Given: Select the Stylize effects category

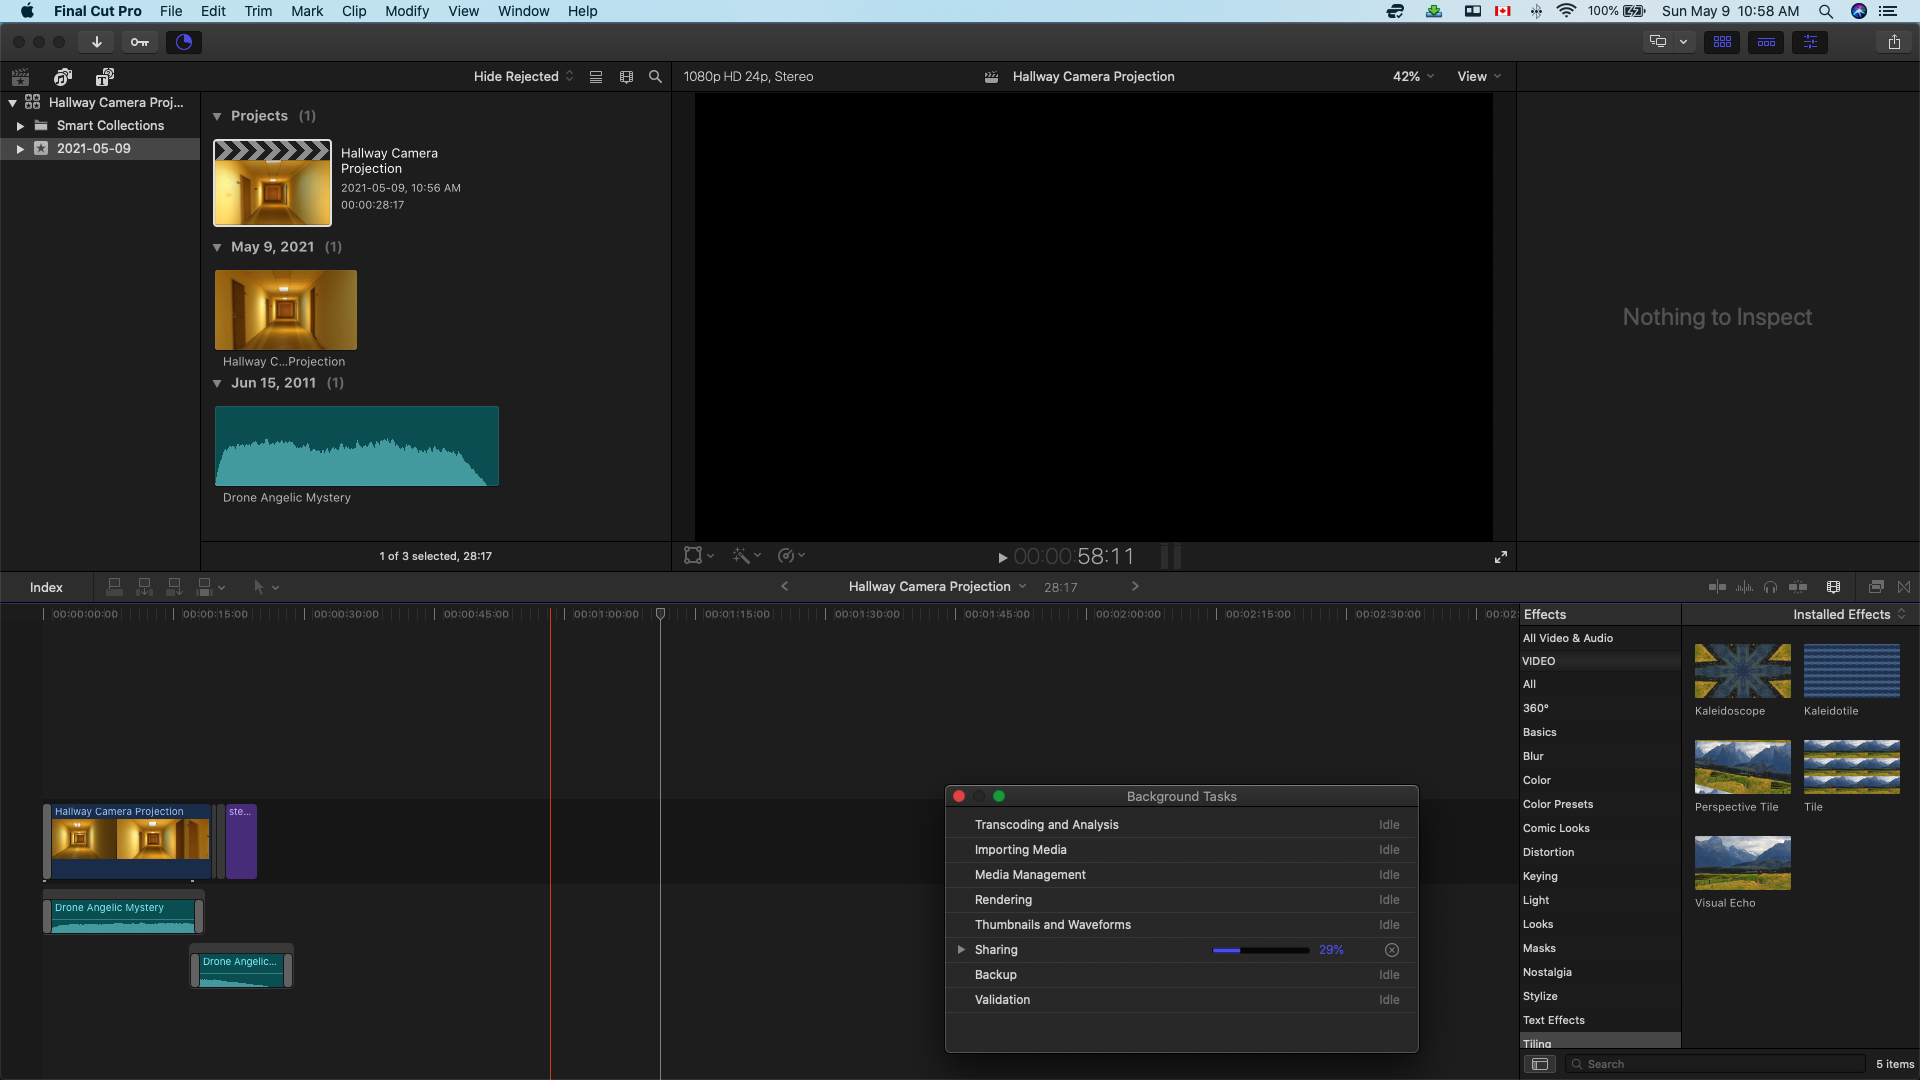Looking at the screenshot, I should (x=1599, y=997).
